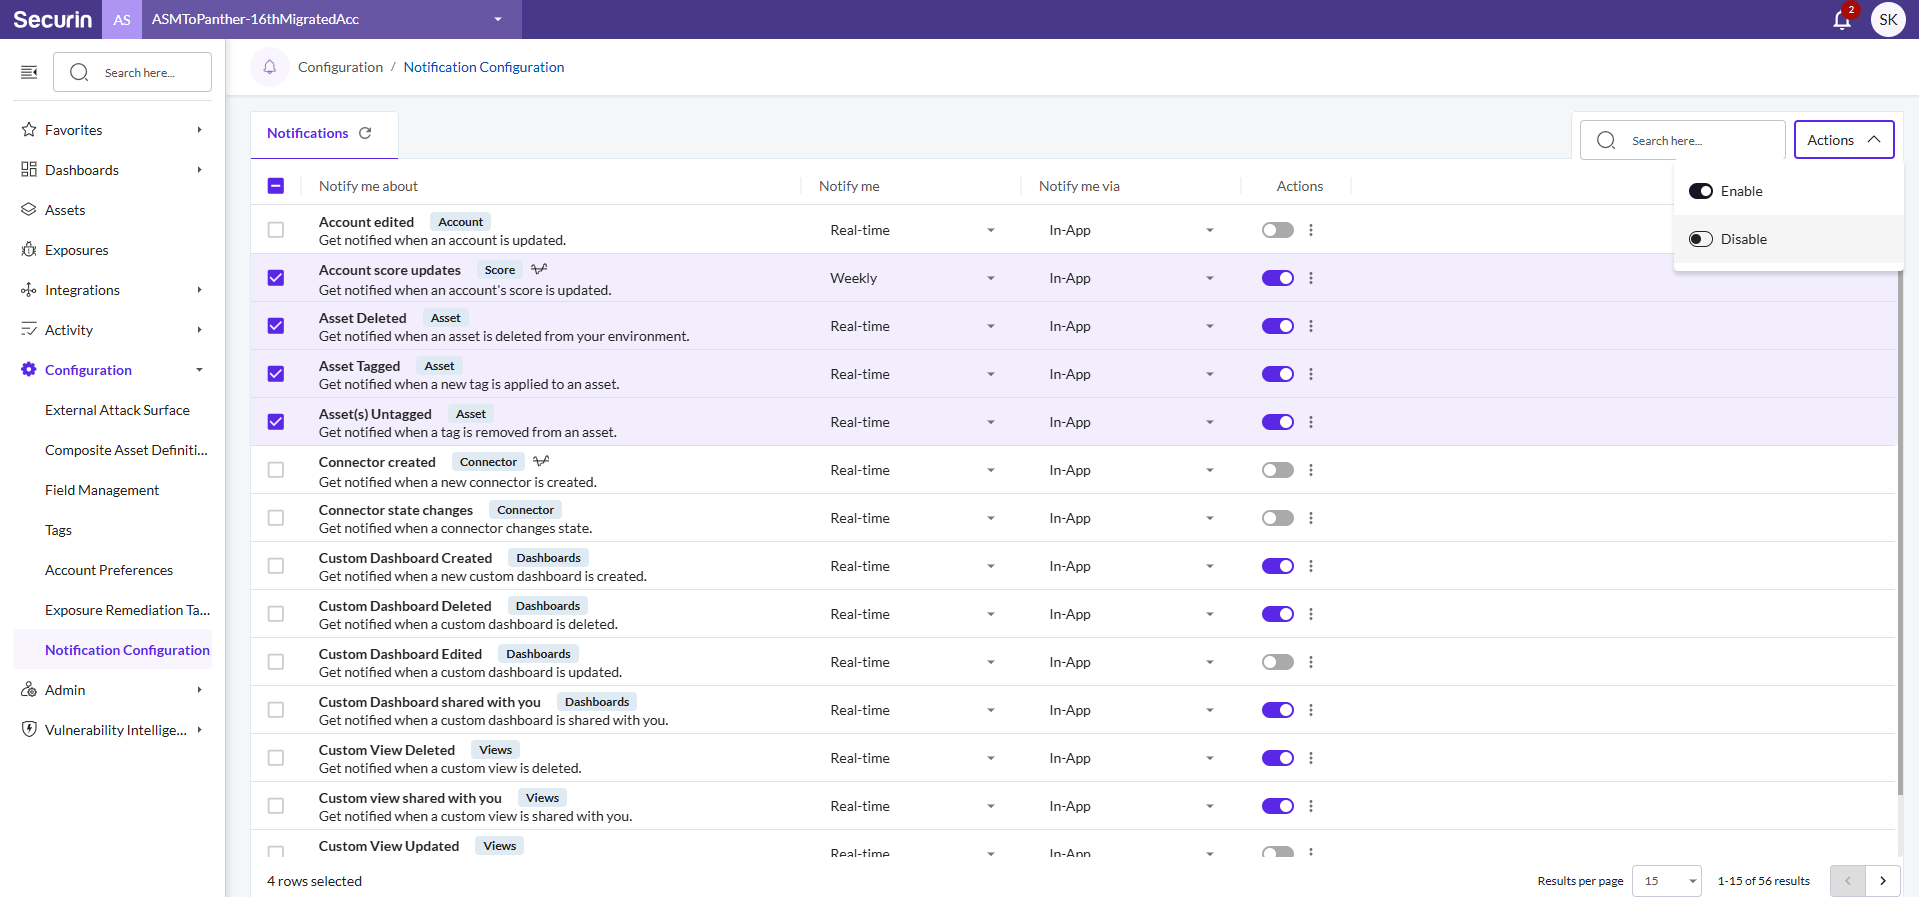Open more options for Asset Tagged row

click(1311, 374)
